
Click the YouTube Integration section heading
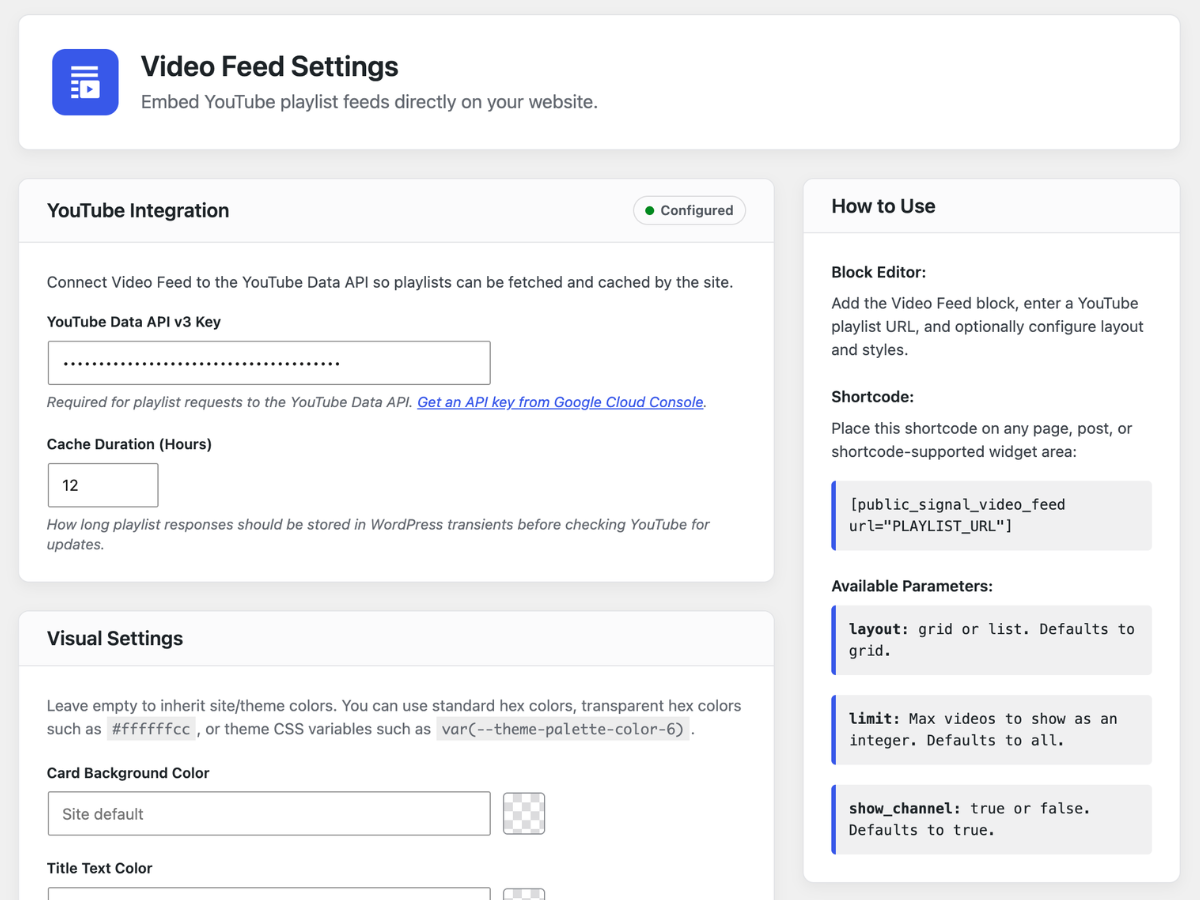click(x=138, y=210)
